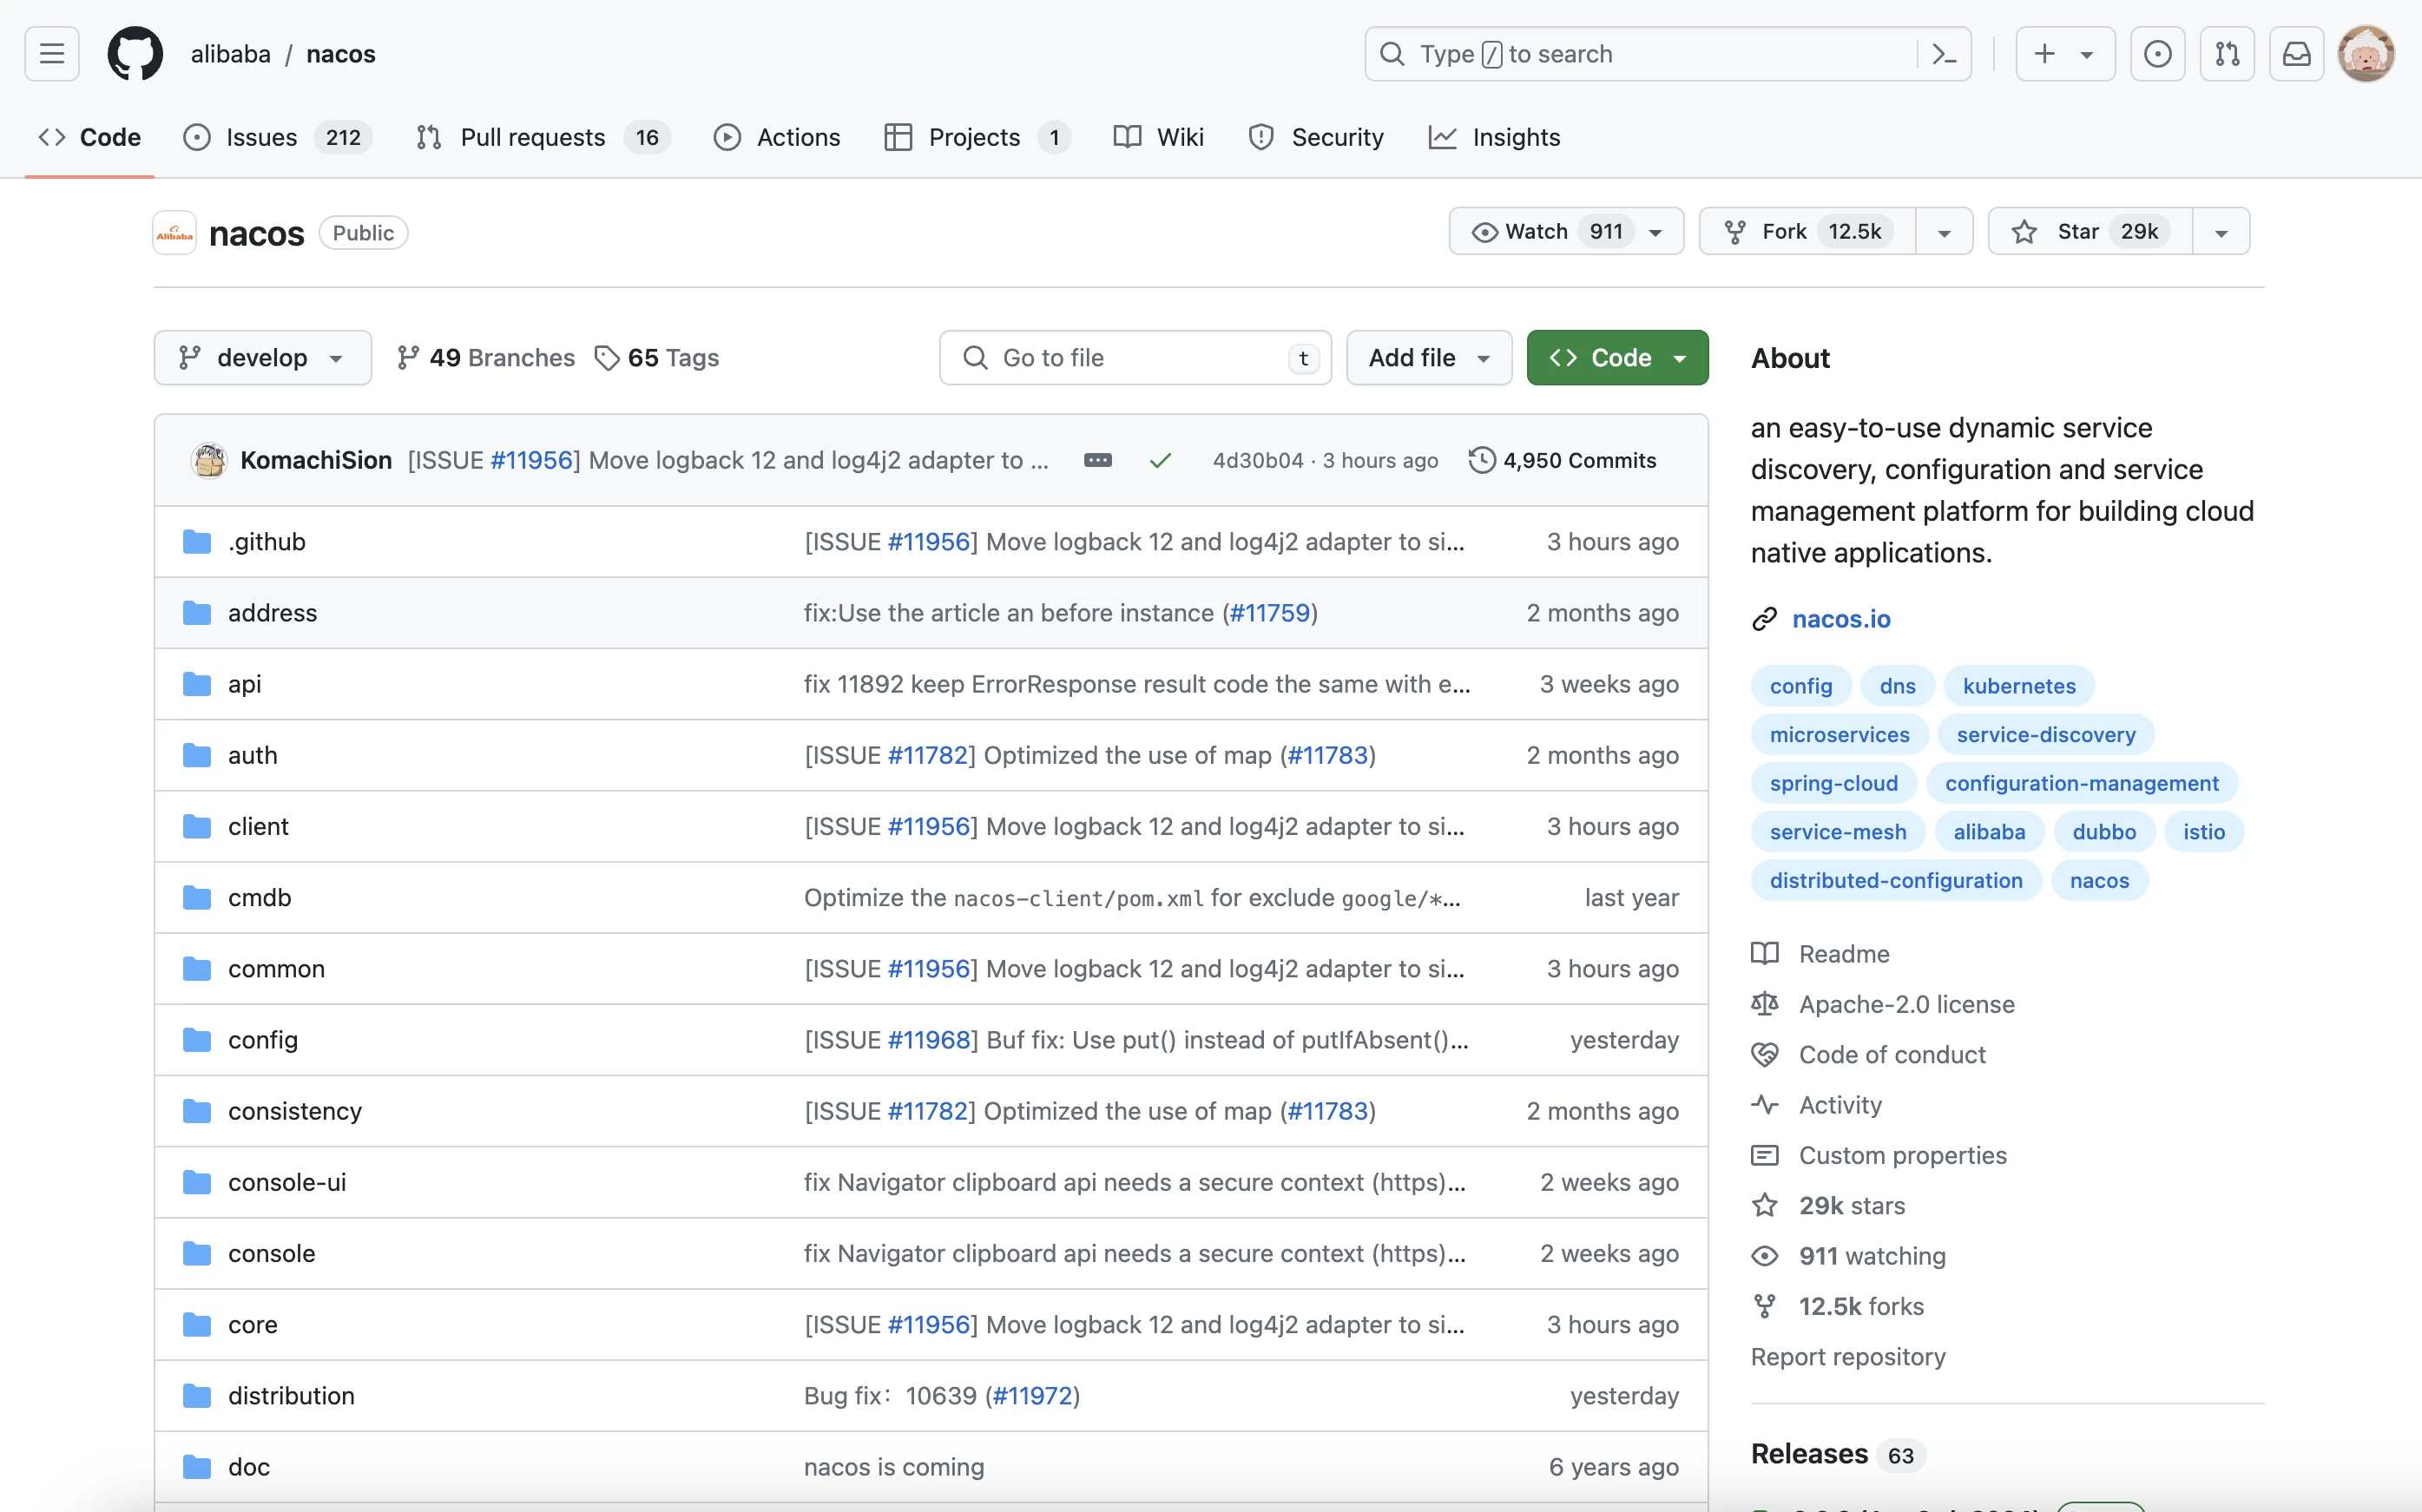
Task: Click the Code of conduct heart icon
Action: (1765, 1054)
